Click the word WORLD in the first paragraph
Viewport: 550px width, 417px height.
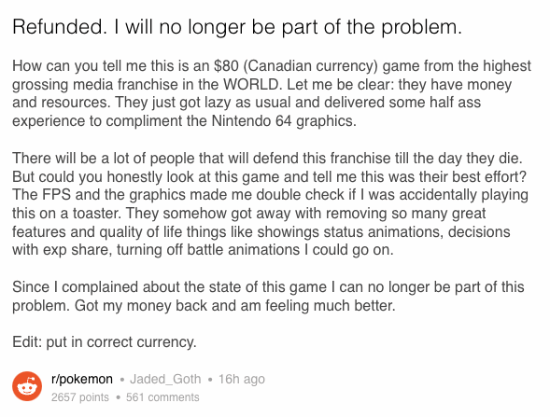(250, 85)
